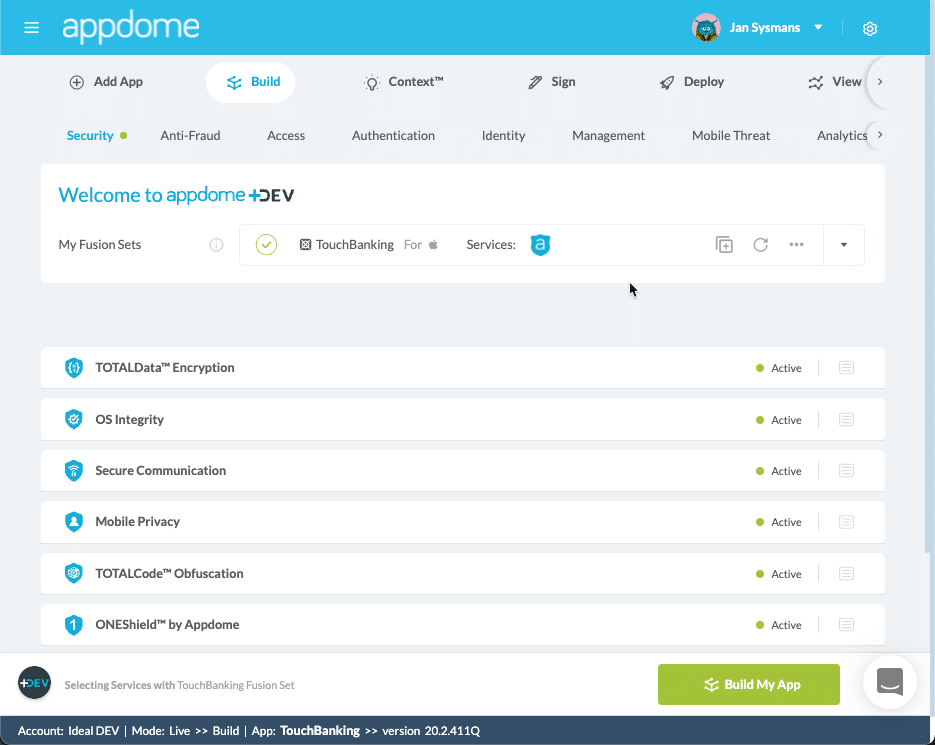
Task: Switch to the Anti-Fraud tab
Action: (190, 135)
